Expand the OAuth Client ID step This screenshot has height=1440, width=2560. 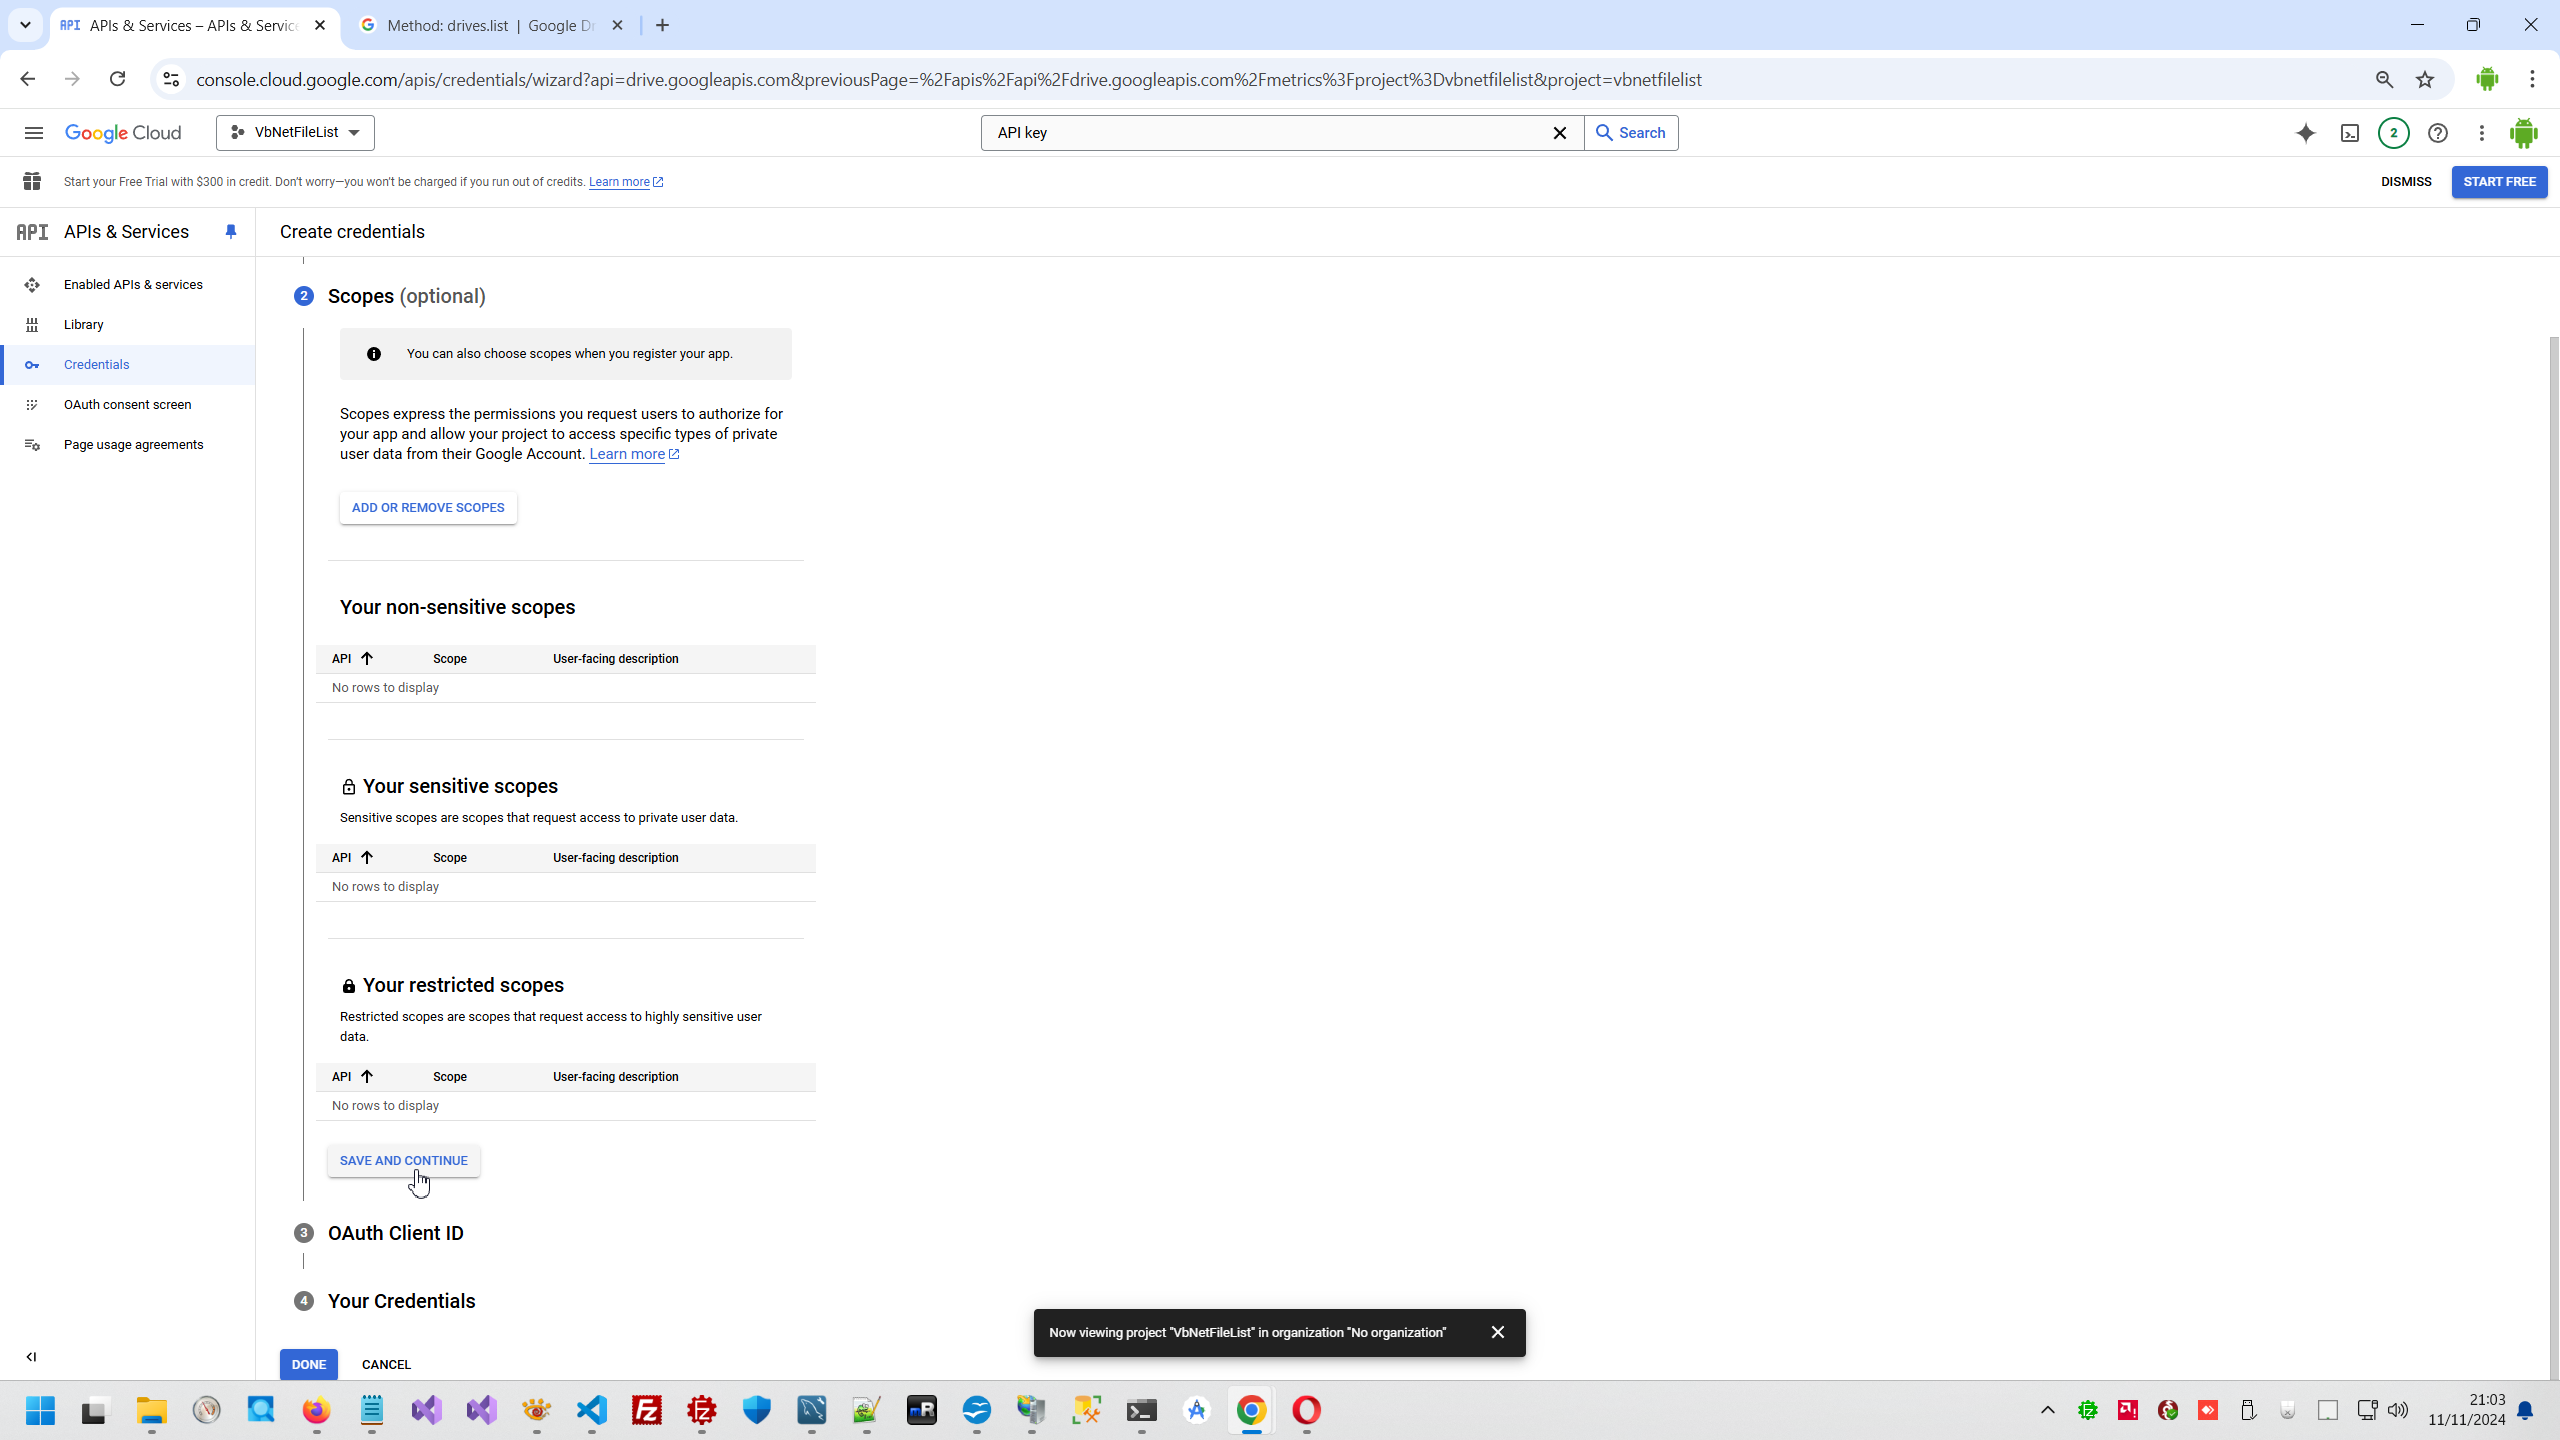coord(395,1233)
